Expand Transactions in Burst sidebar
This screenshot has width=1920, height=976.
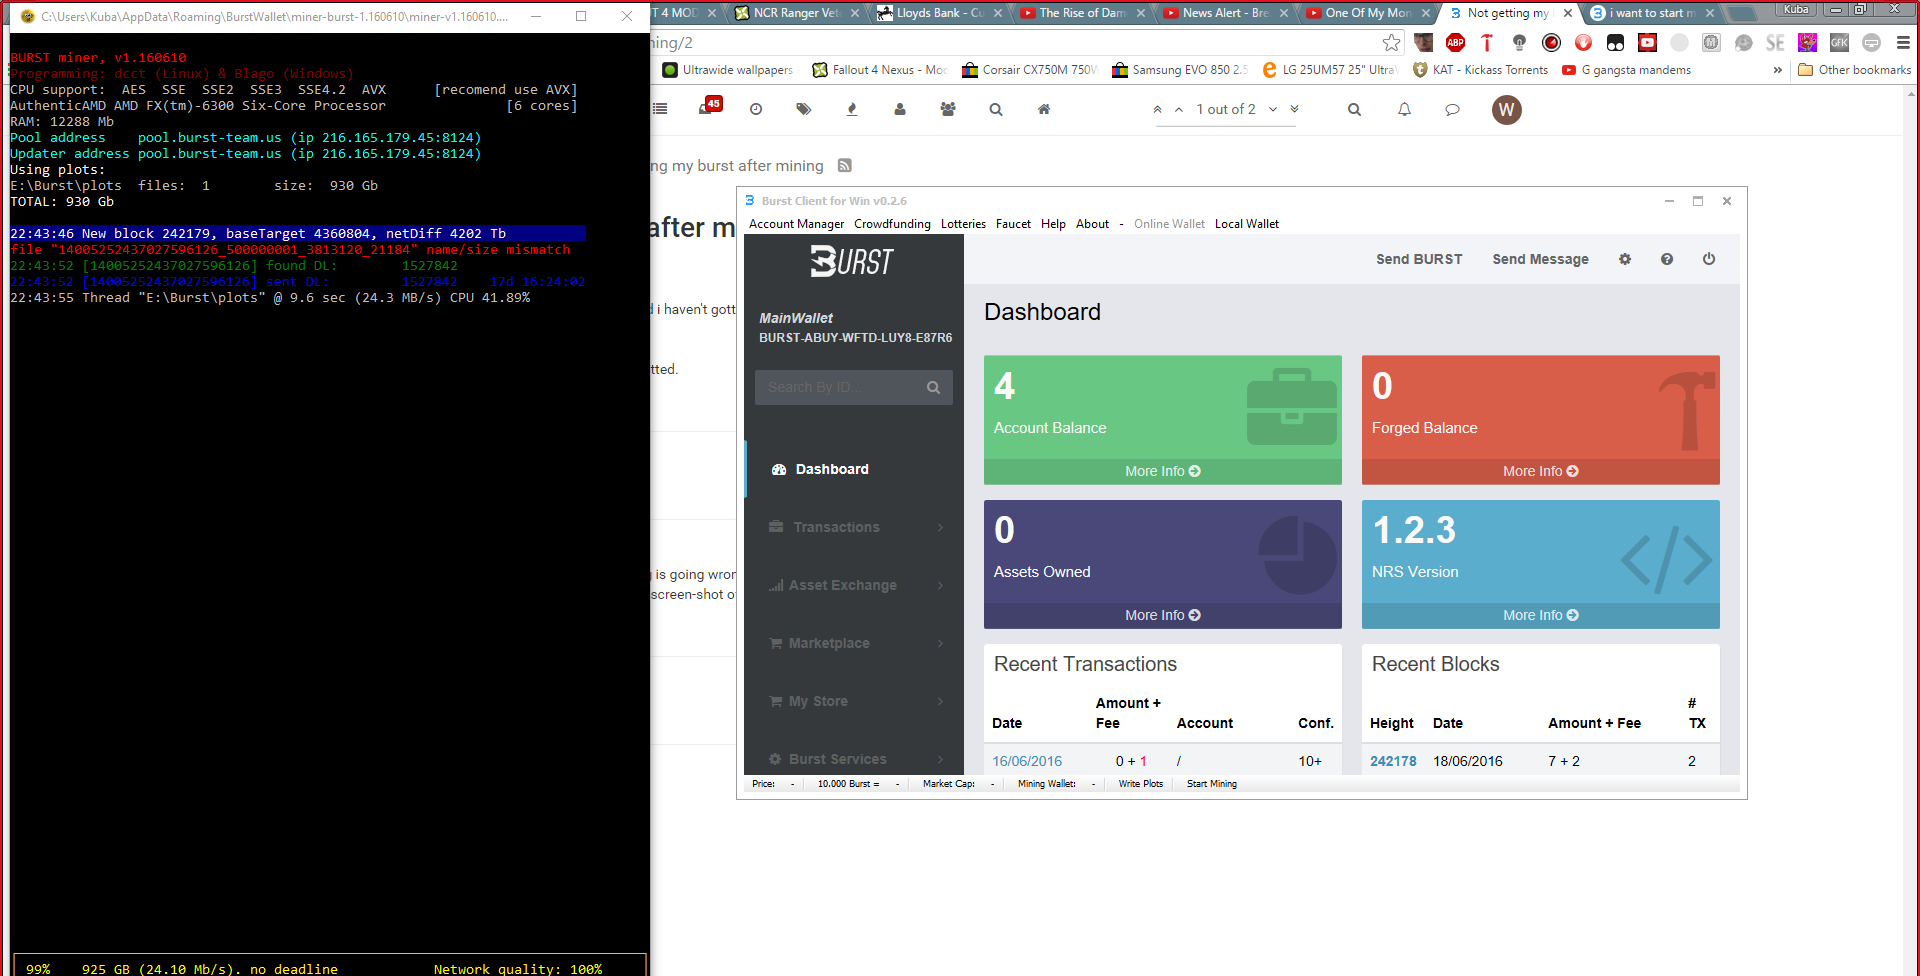tap(854, 527)
